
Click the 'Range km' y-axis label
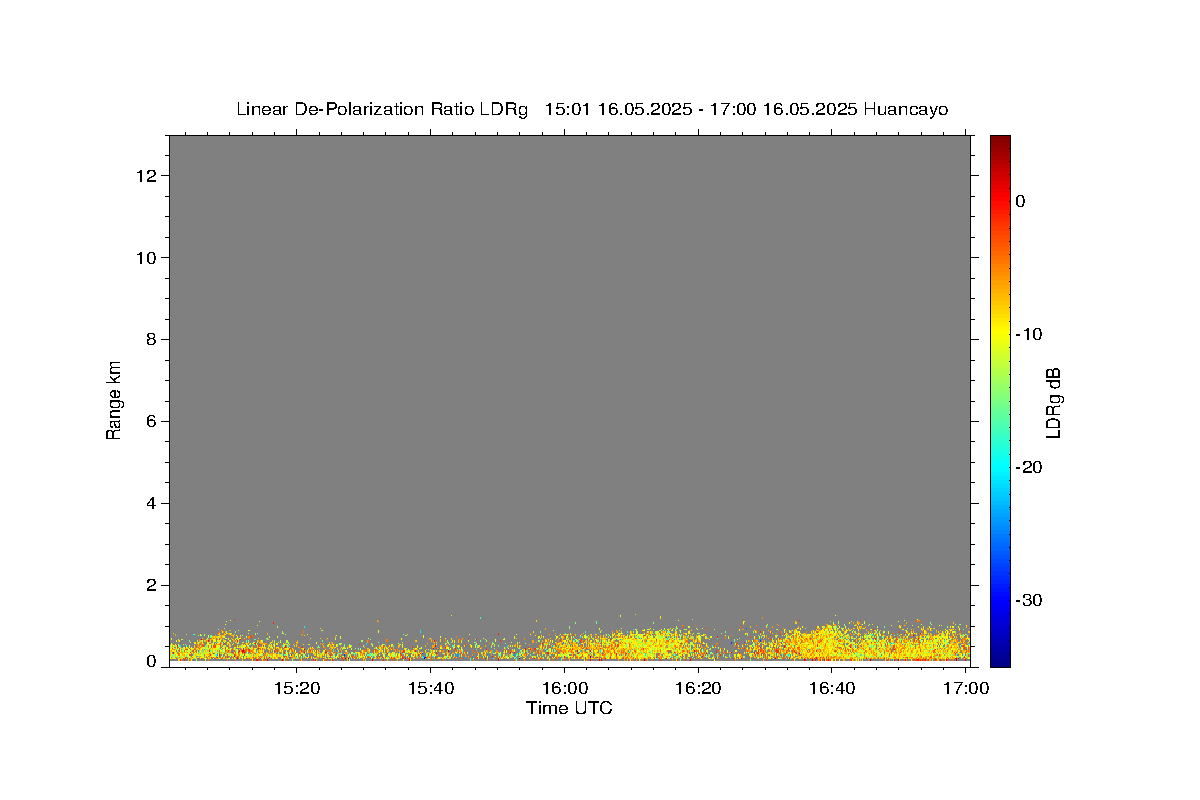click(114, 400)
